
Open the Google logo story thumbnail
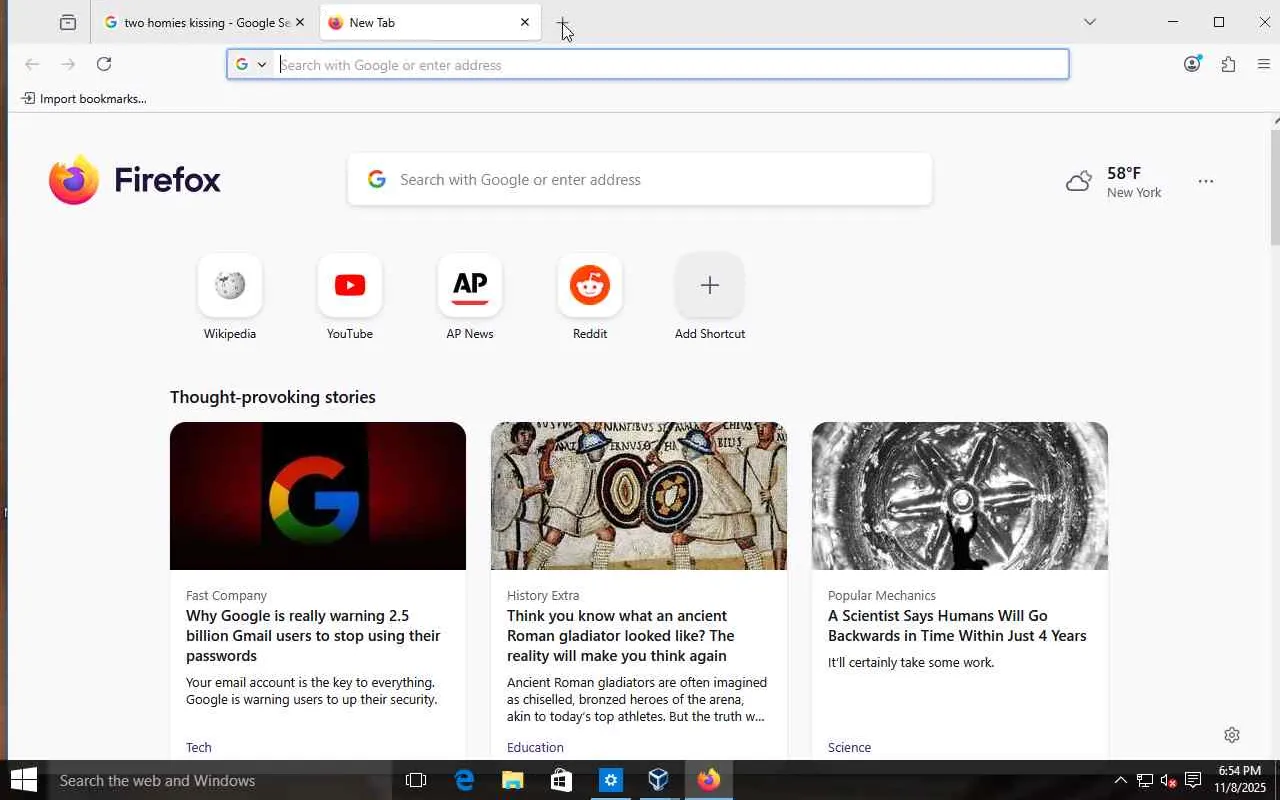point(318,496)
